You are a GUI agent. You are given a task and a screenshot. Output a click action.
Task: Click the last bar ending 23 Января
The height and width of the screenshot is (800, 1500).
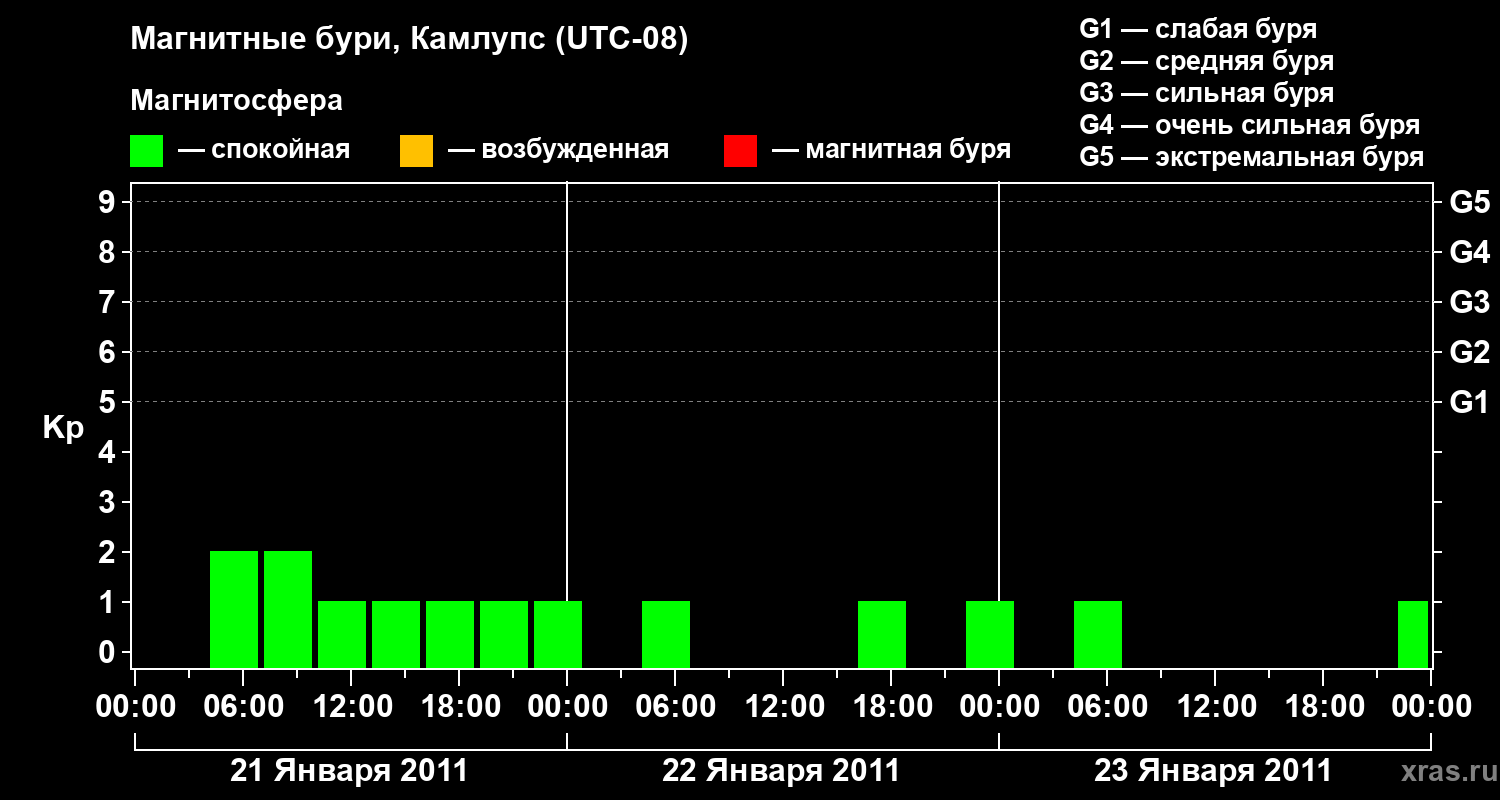coord(1413,634)
